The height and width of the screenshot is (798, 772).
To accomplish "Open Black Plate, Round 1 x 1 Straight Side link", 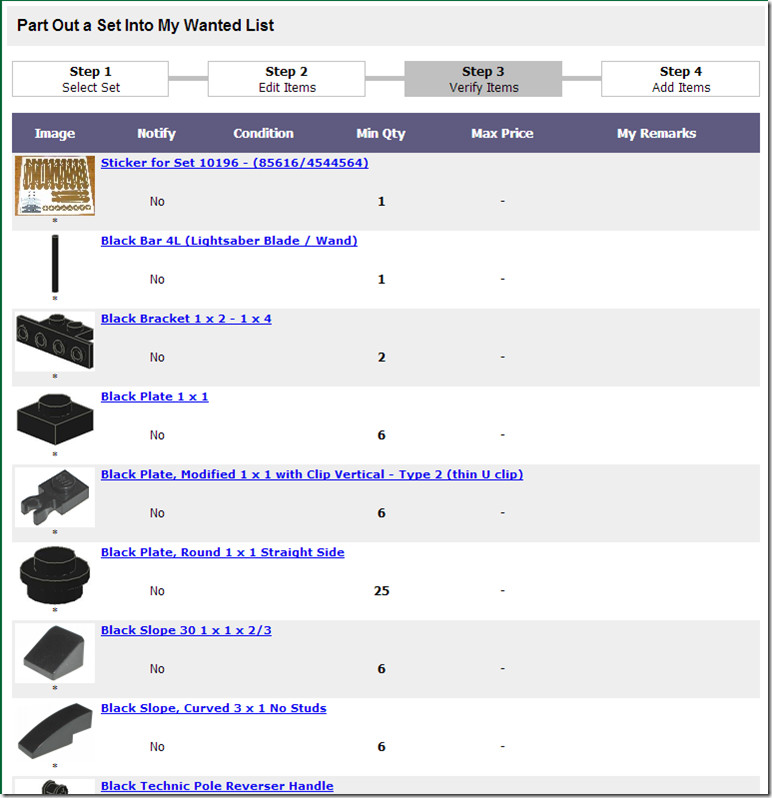I will [222, 553].
